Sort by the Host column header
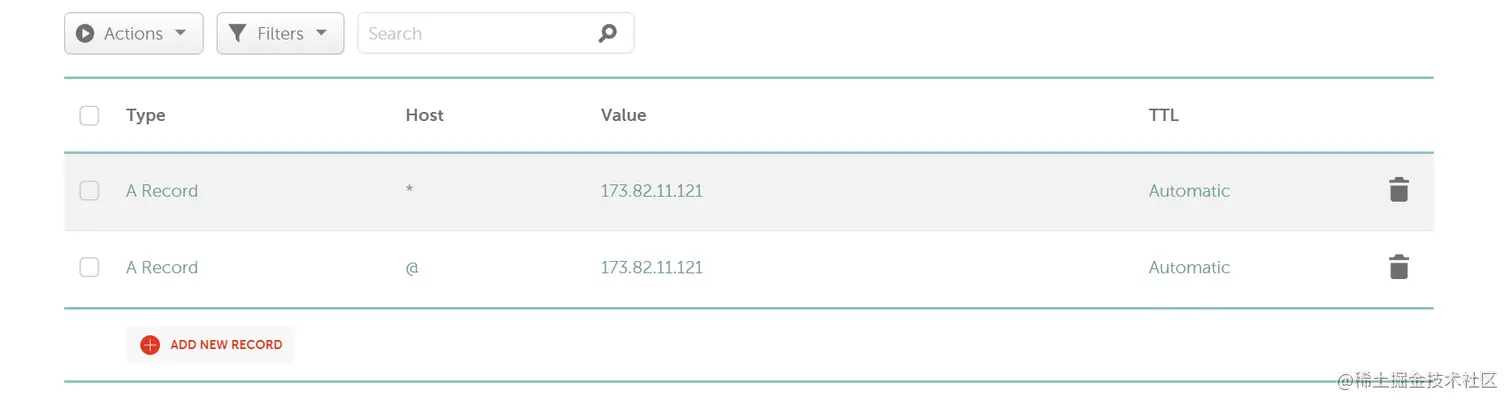This screenshot has width=1512, height=405. point(424,115)
